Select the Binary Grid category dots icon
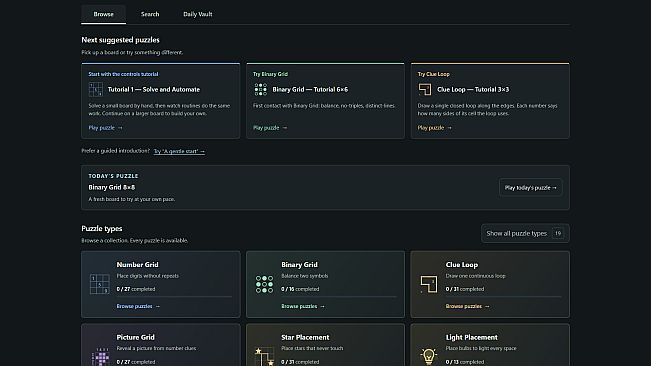 point(264,284)
